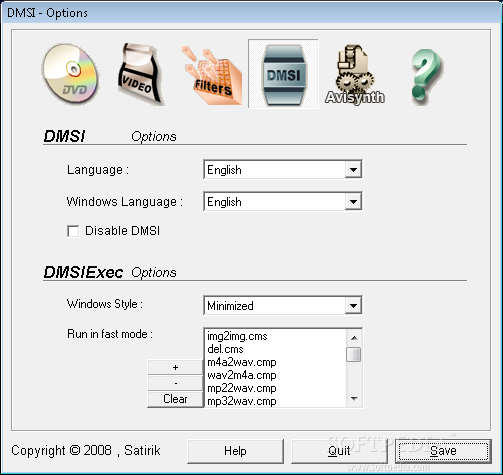The image size is (503, 475).
Task: Open the Windows Style dropdown
Action: 353,306
